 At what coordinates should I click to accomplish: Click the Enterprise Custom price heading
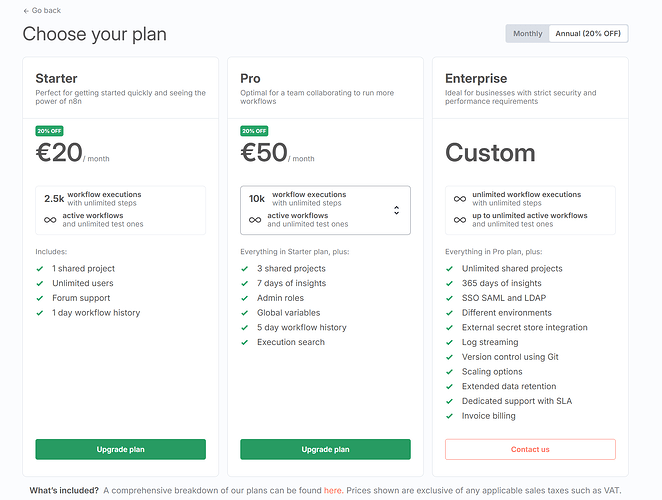(x=490, y=153)
